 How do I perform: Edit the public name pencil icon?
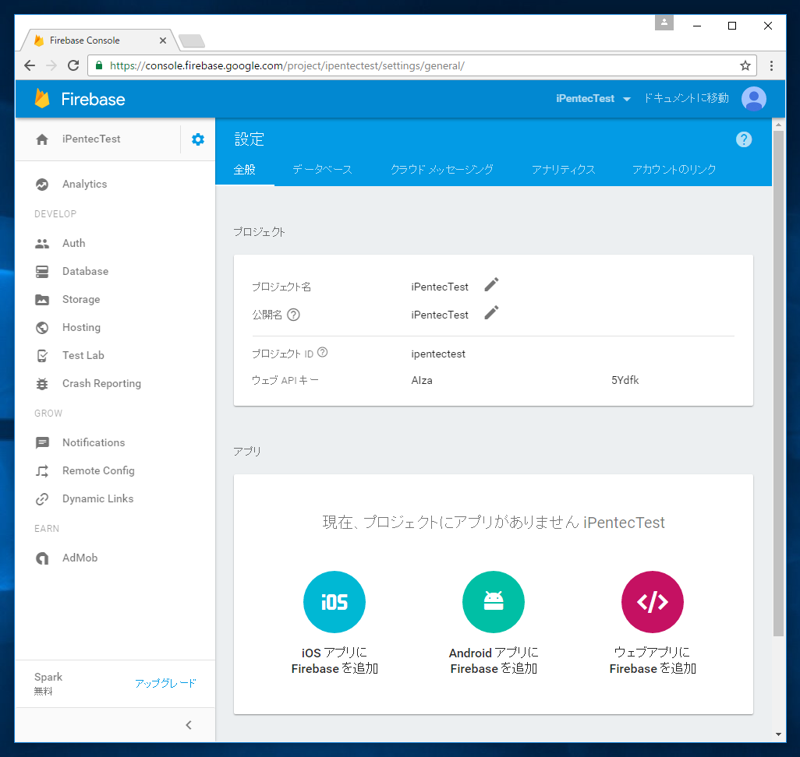[x=491, y=313]
